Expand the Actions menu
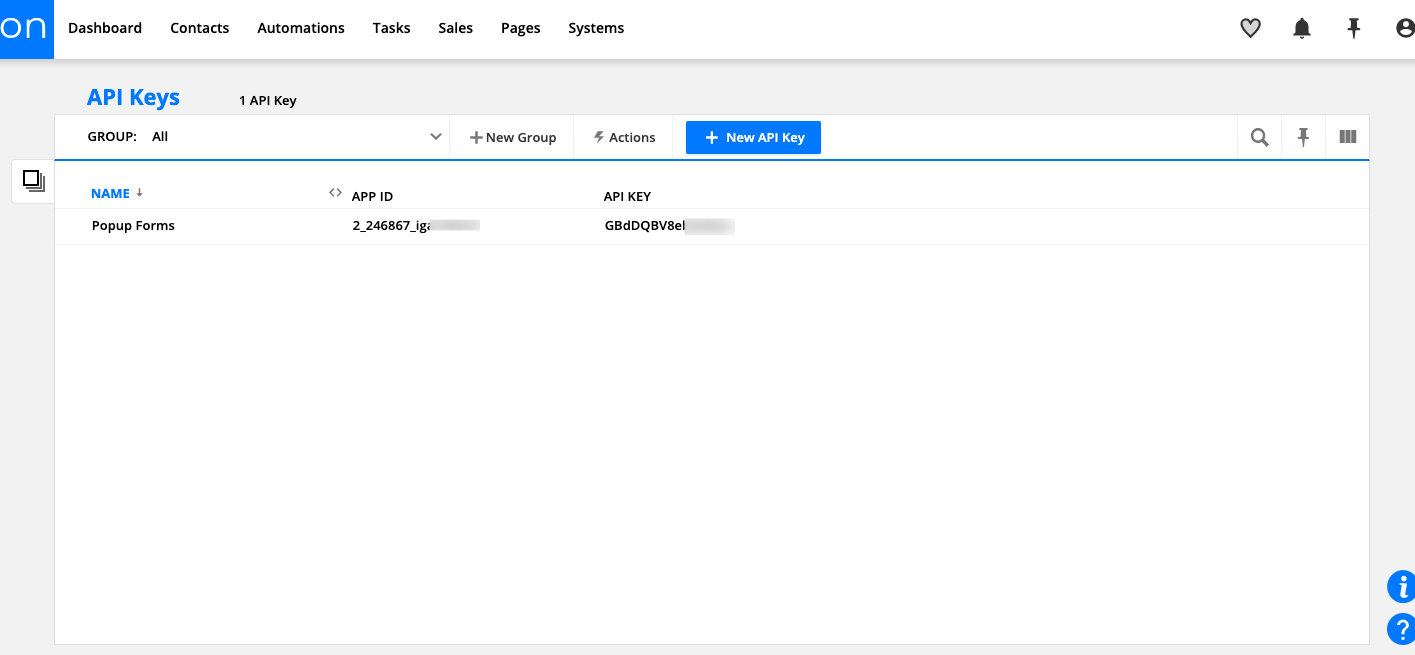 (623, 137)
